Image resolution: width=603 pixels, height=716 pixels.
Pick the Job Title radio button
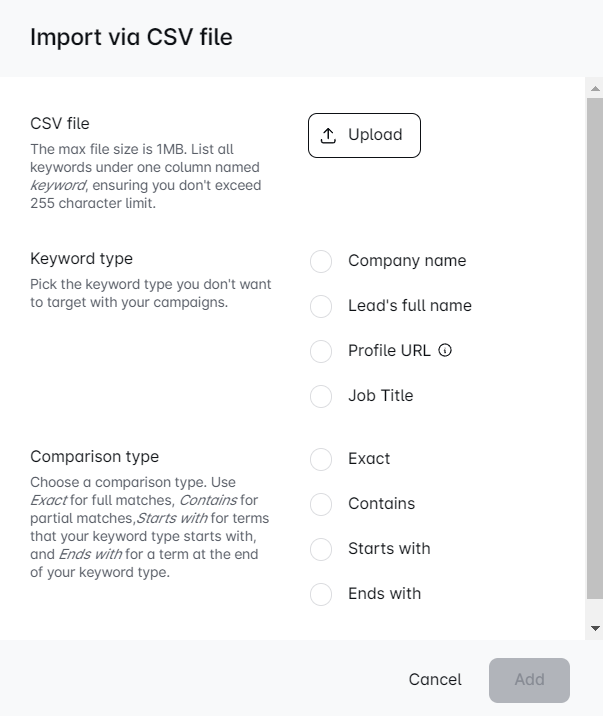point(321,396)
